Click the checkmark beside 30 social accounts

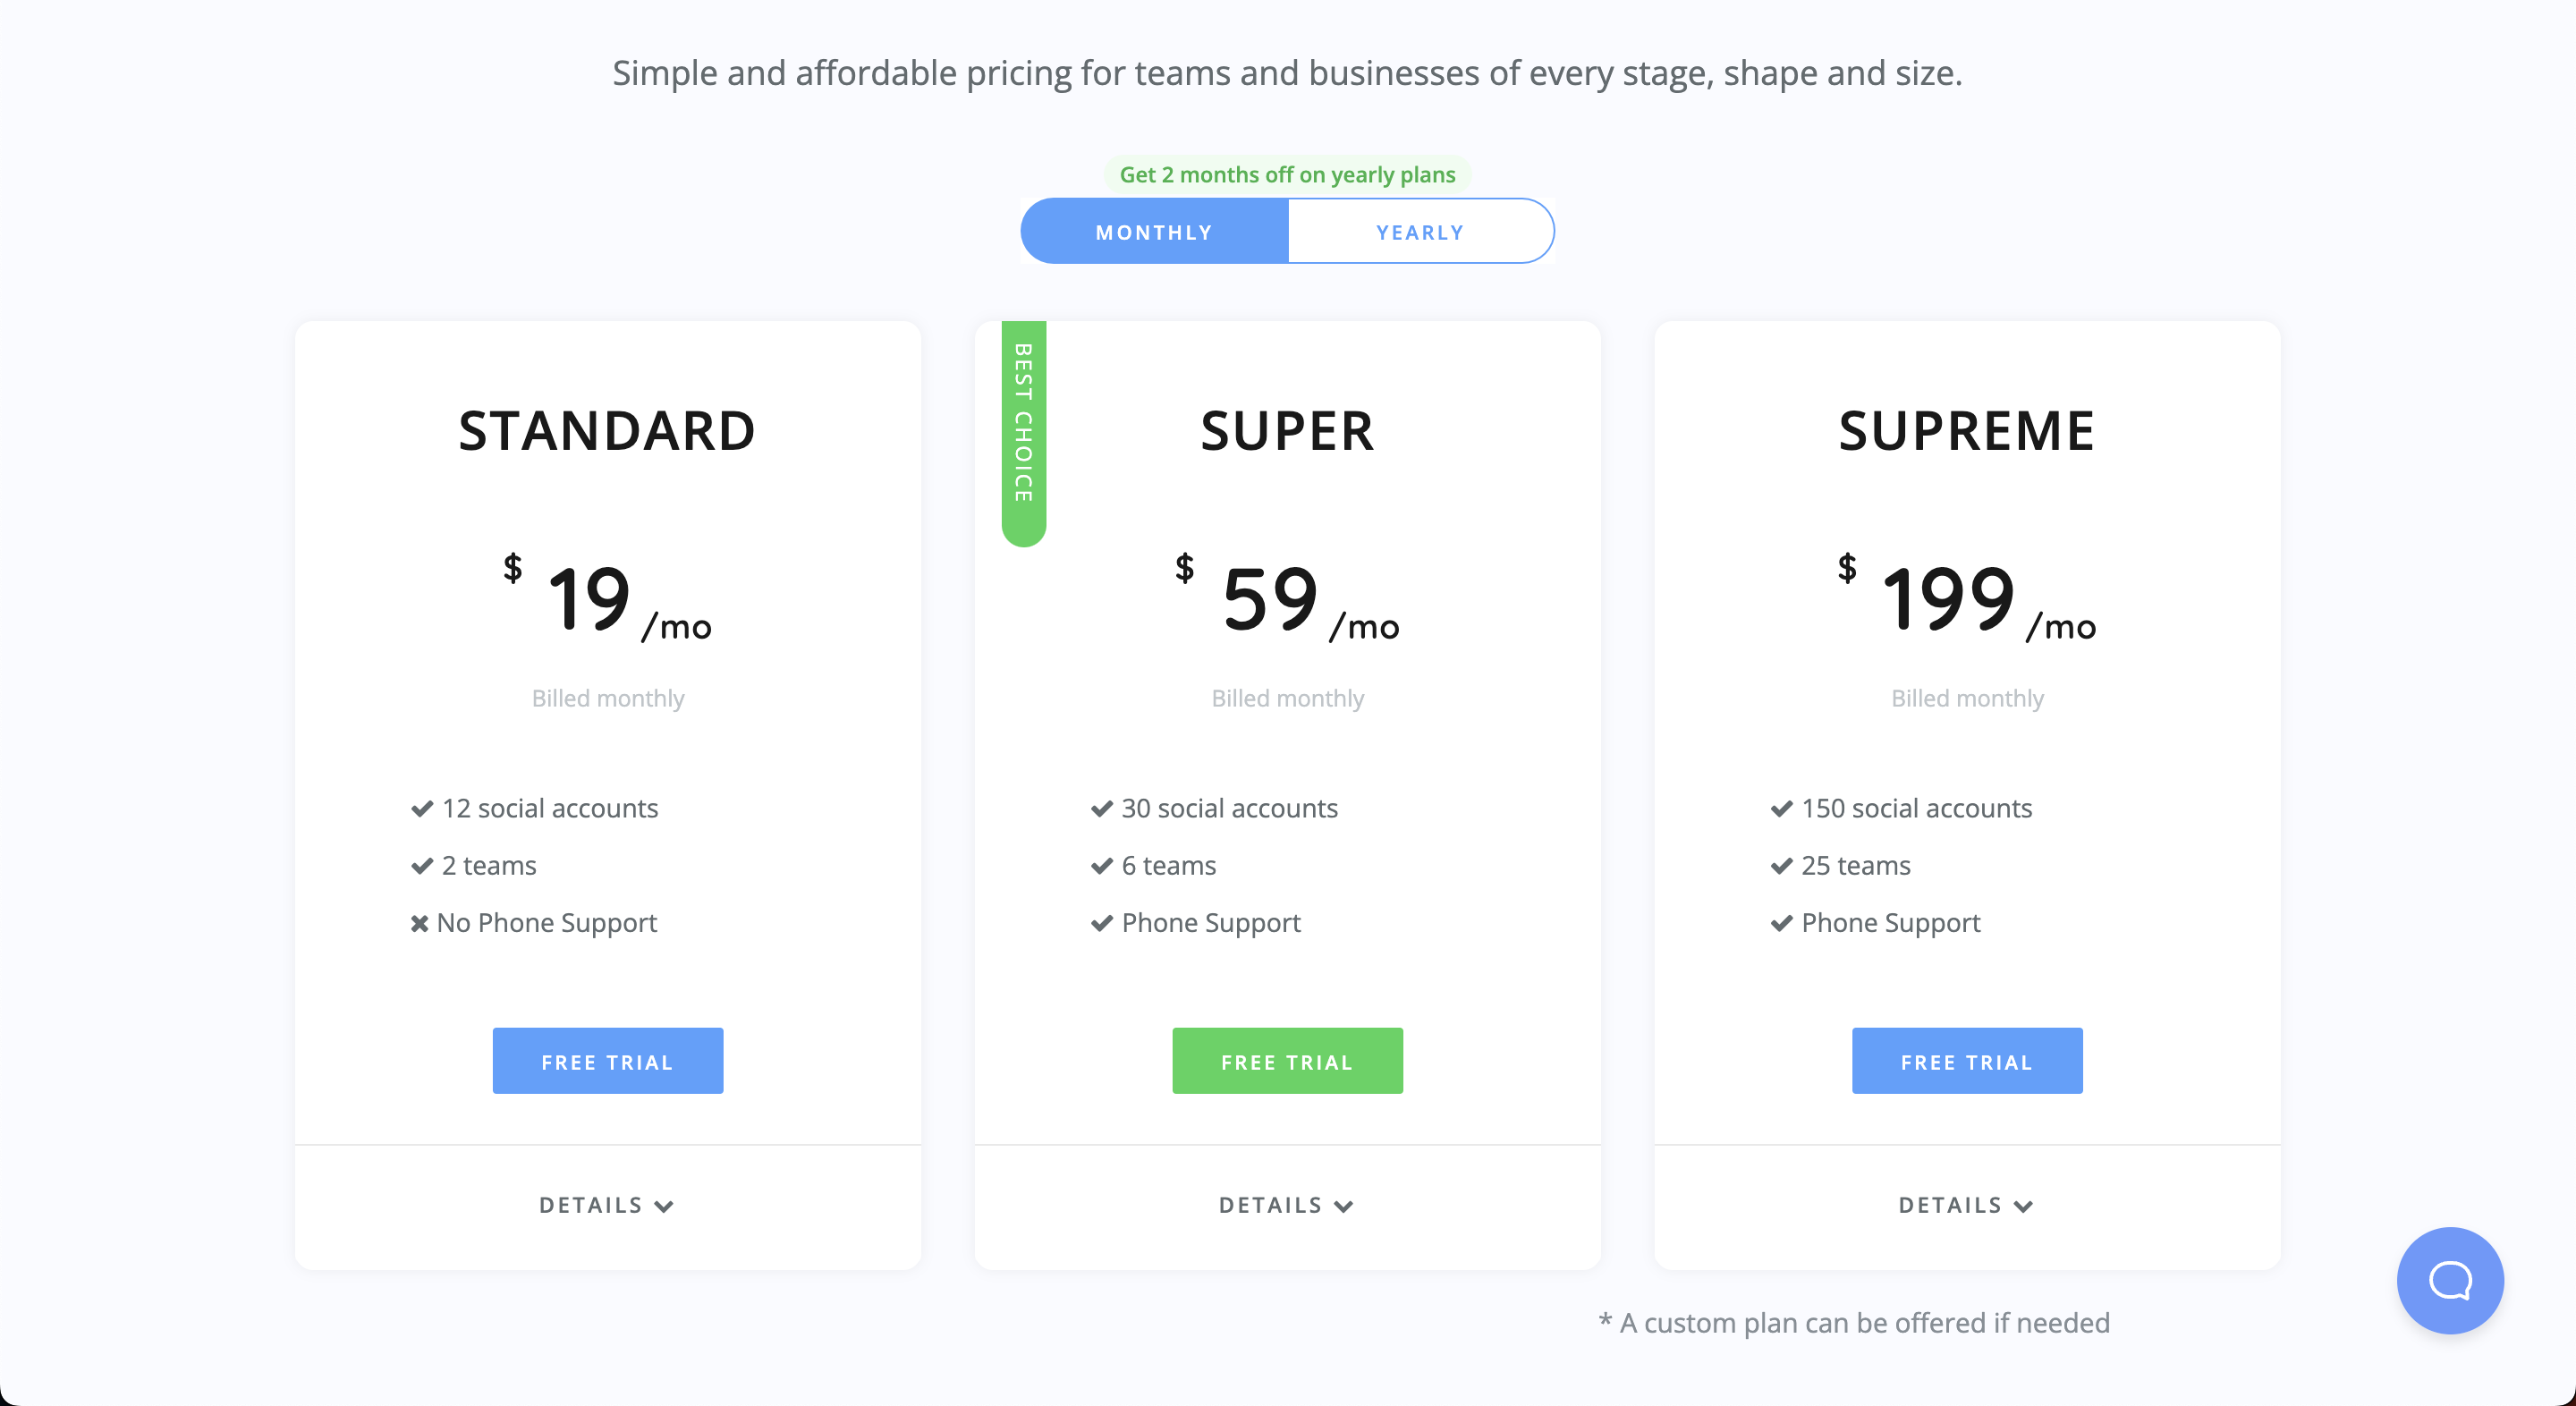tap(1102, 808)
